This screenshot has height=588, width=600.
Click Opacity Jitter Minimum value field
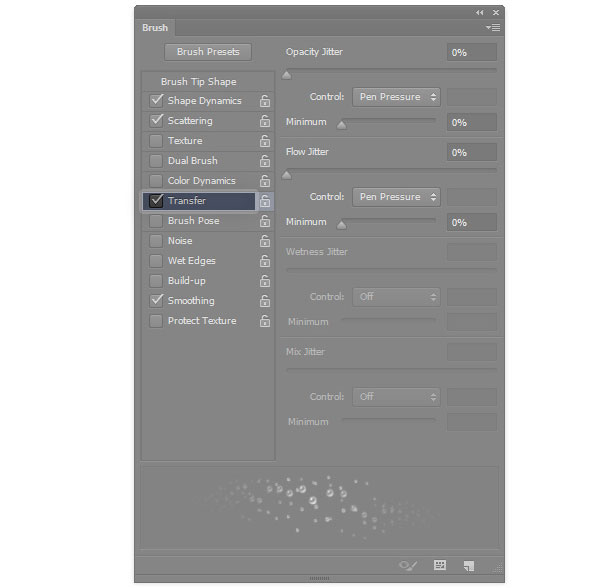pyautogui.click(x=472, y=122)
